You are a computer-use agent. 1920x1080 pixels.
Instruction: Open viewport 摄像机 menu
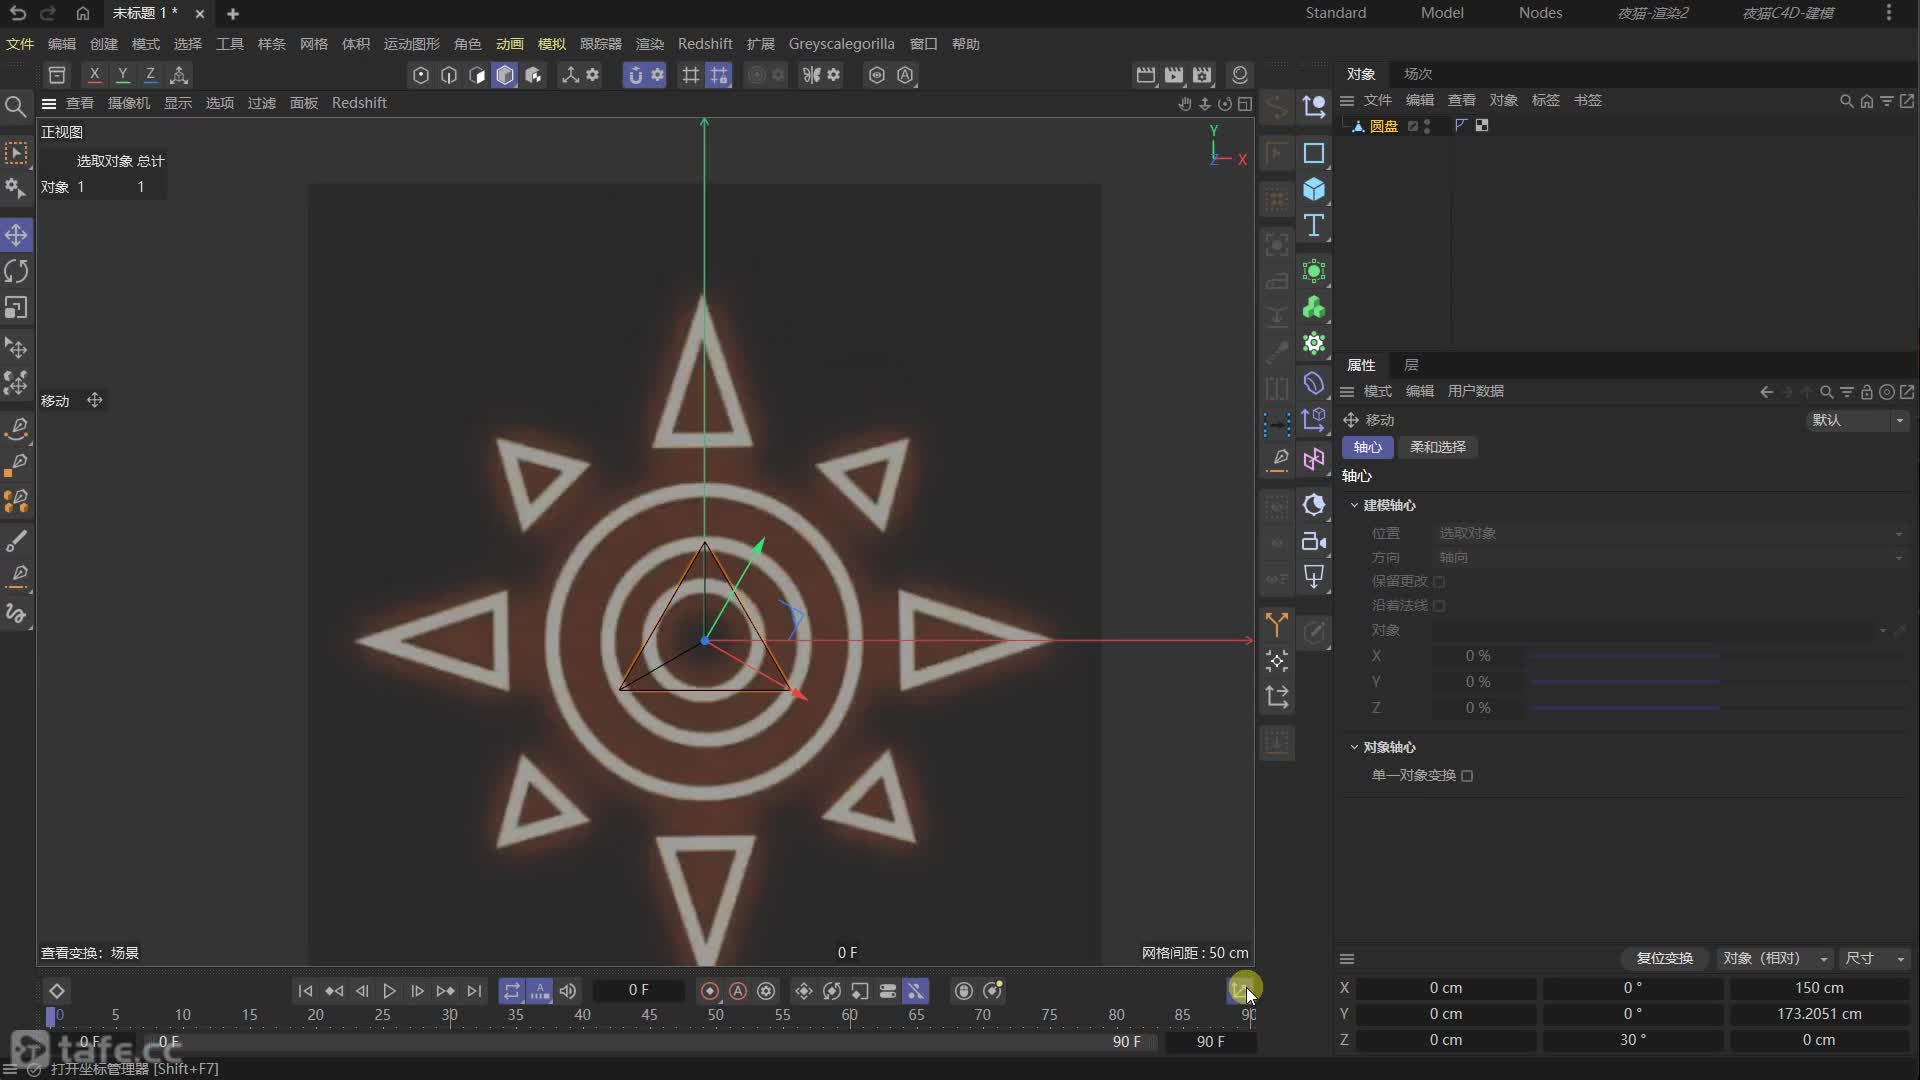[x=129, y=103]
